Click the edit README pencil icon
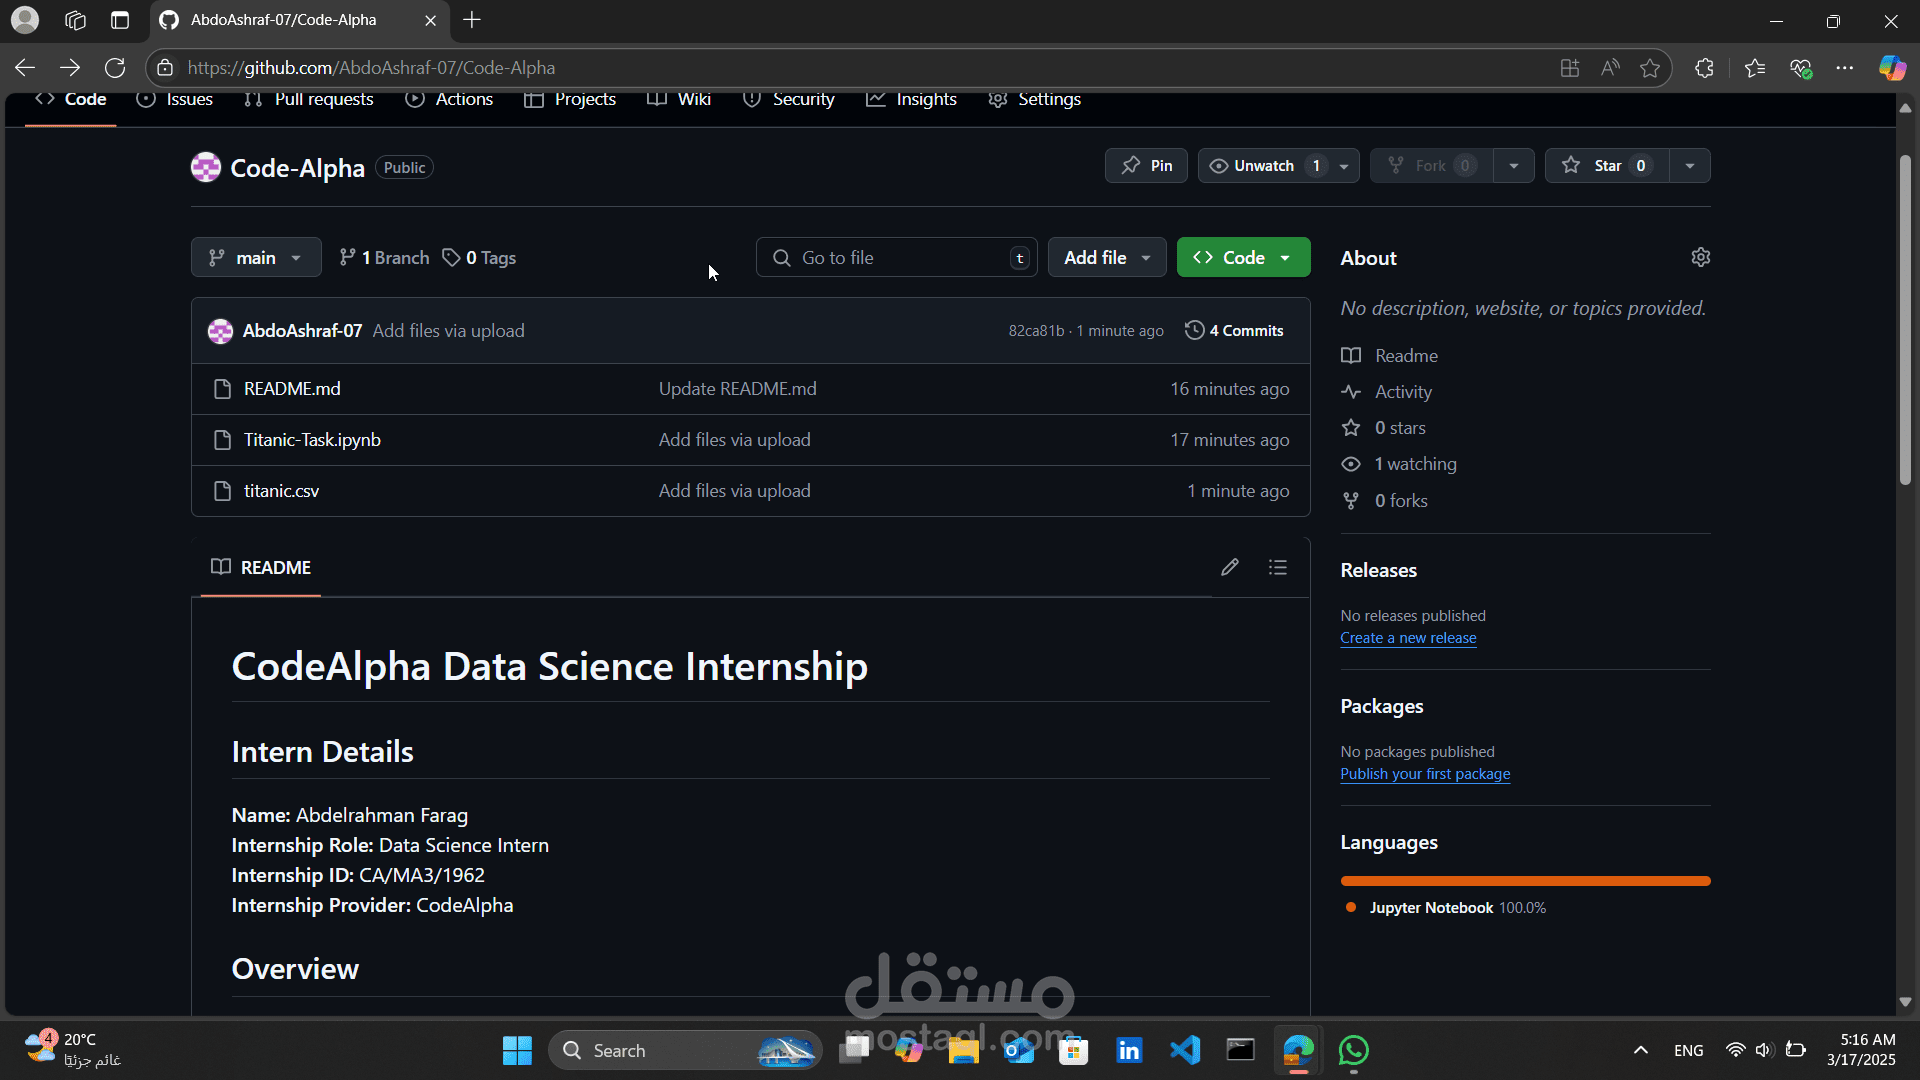1920x1080 pixels. pyautogui.click(x=1230, y=567)
